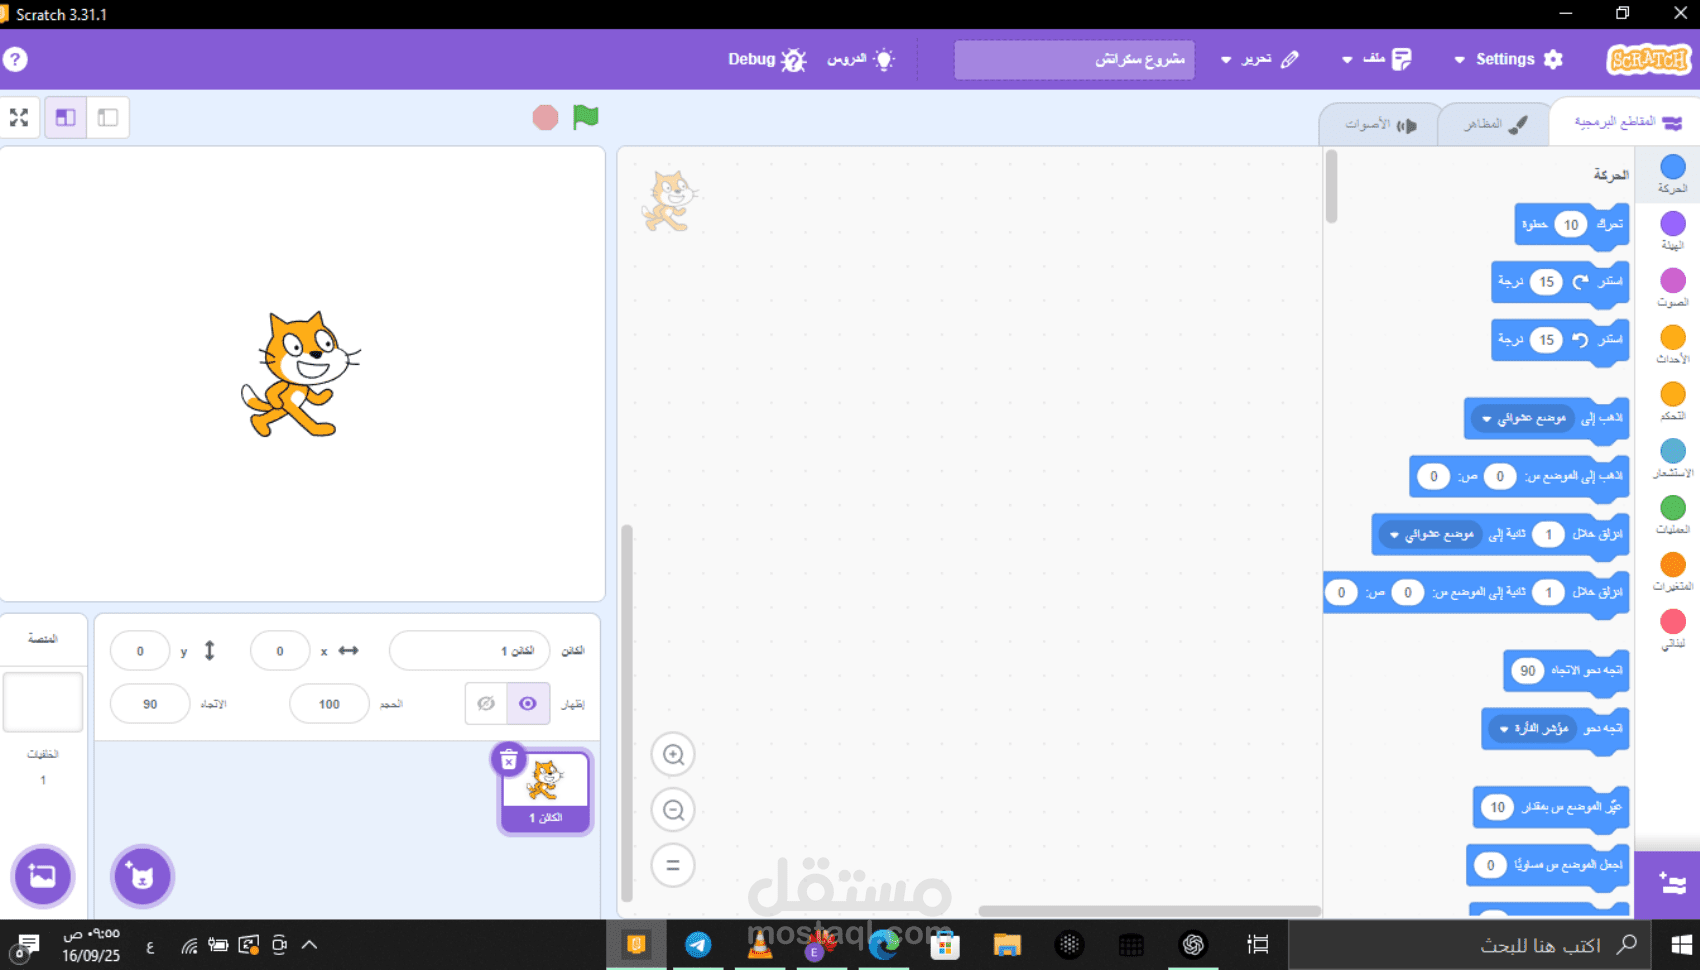Choose a new sprite with the cat button
Screen dimensions: 1700x970
142,876
